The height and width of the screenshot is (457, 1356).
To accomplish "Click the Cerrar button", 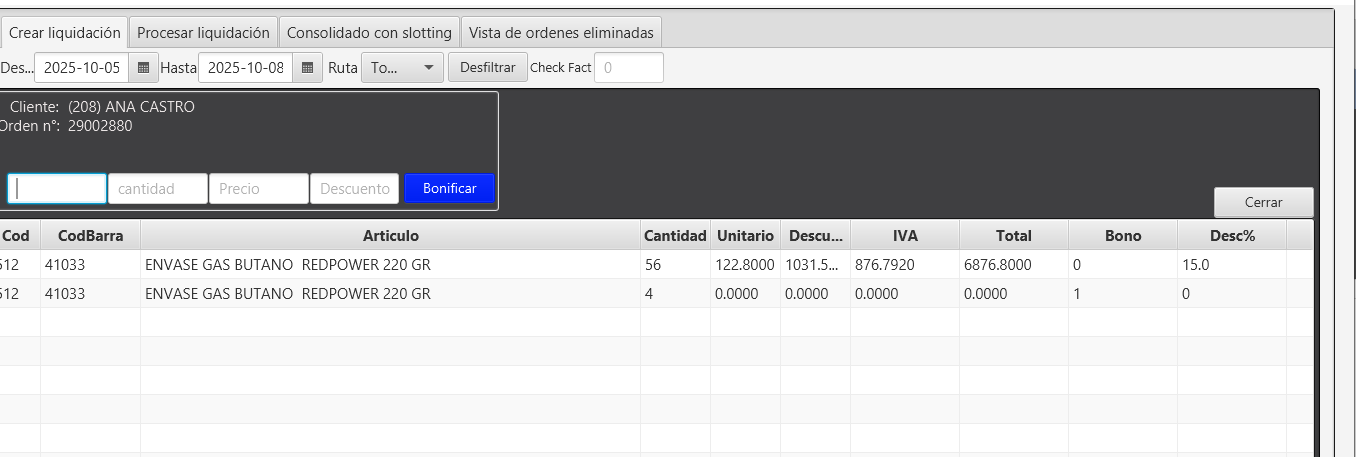I will click(1263, 202).
